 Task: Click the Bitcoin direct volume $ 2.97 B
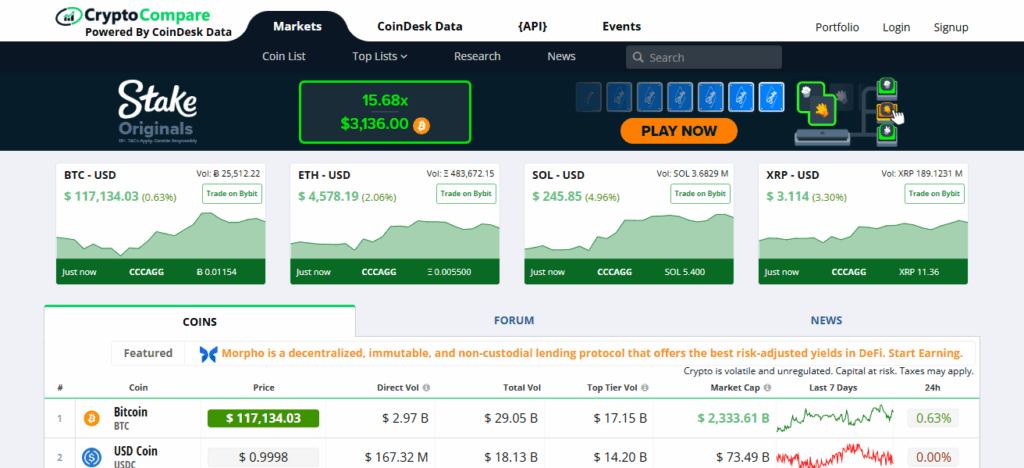pyautogui.click(x=405, y=418)
